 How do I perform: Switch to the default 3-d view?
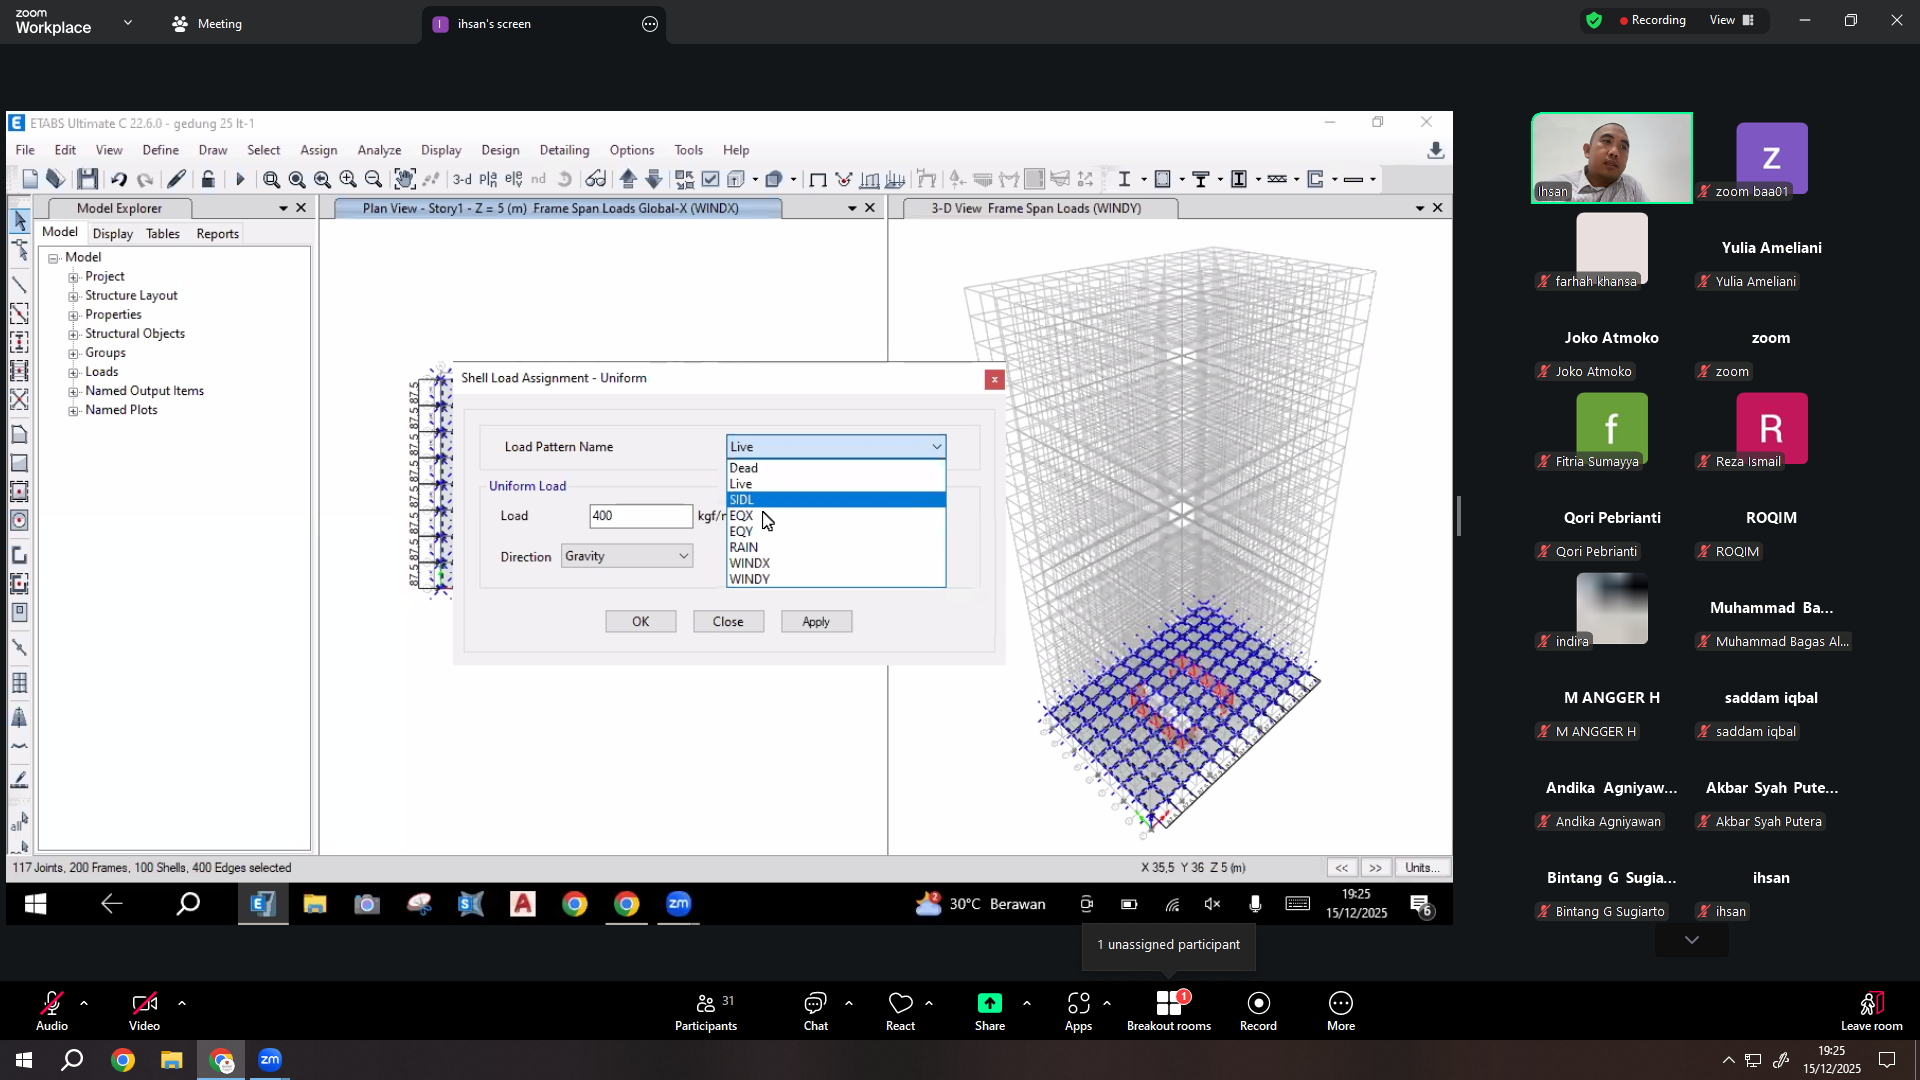(462, 179)
